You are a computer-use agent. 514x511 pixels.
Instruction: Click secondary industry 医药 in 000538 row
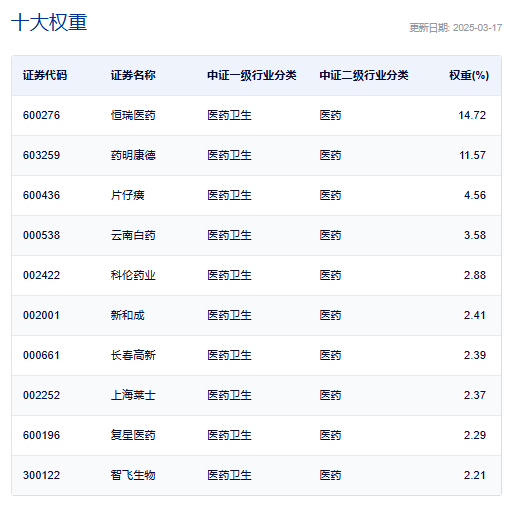[x=330, y=235]
